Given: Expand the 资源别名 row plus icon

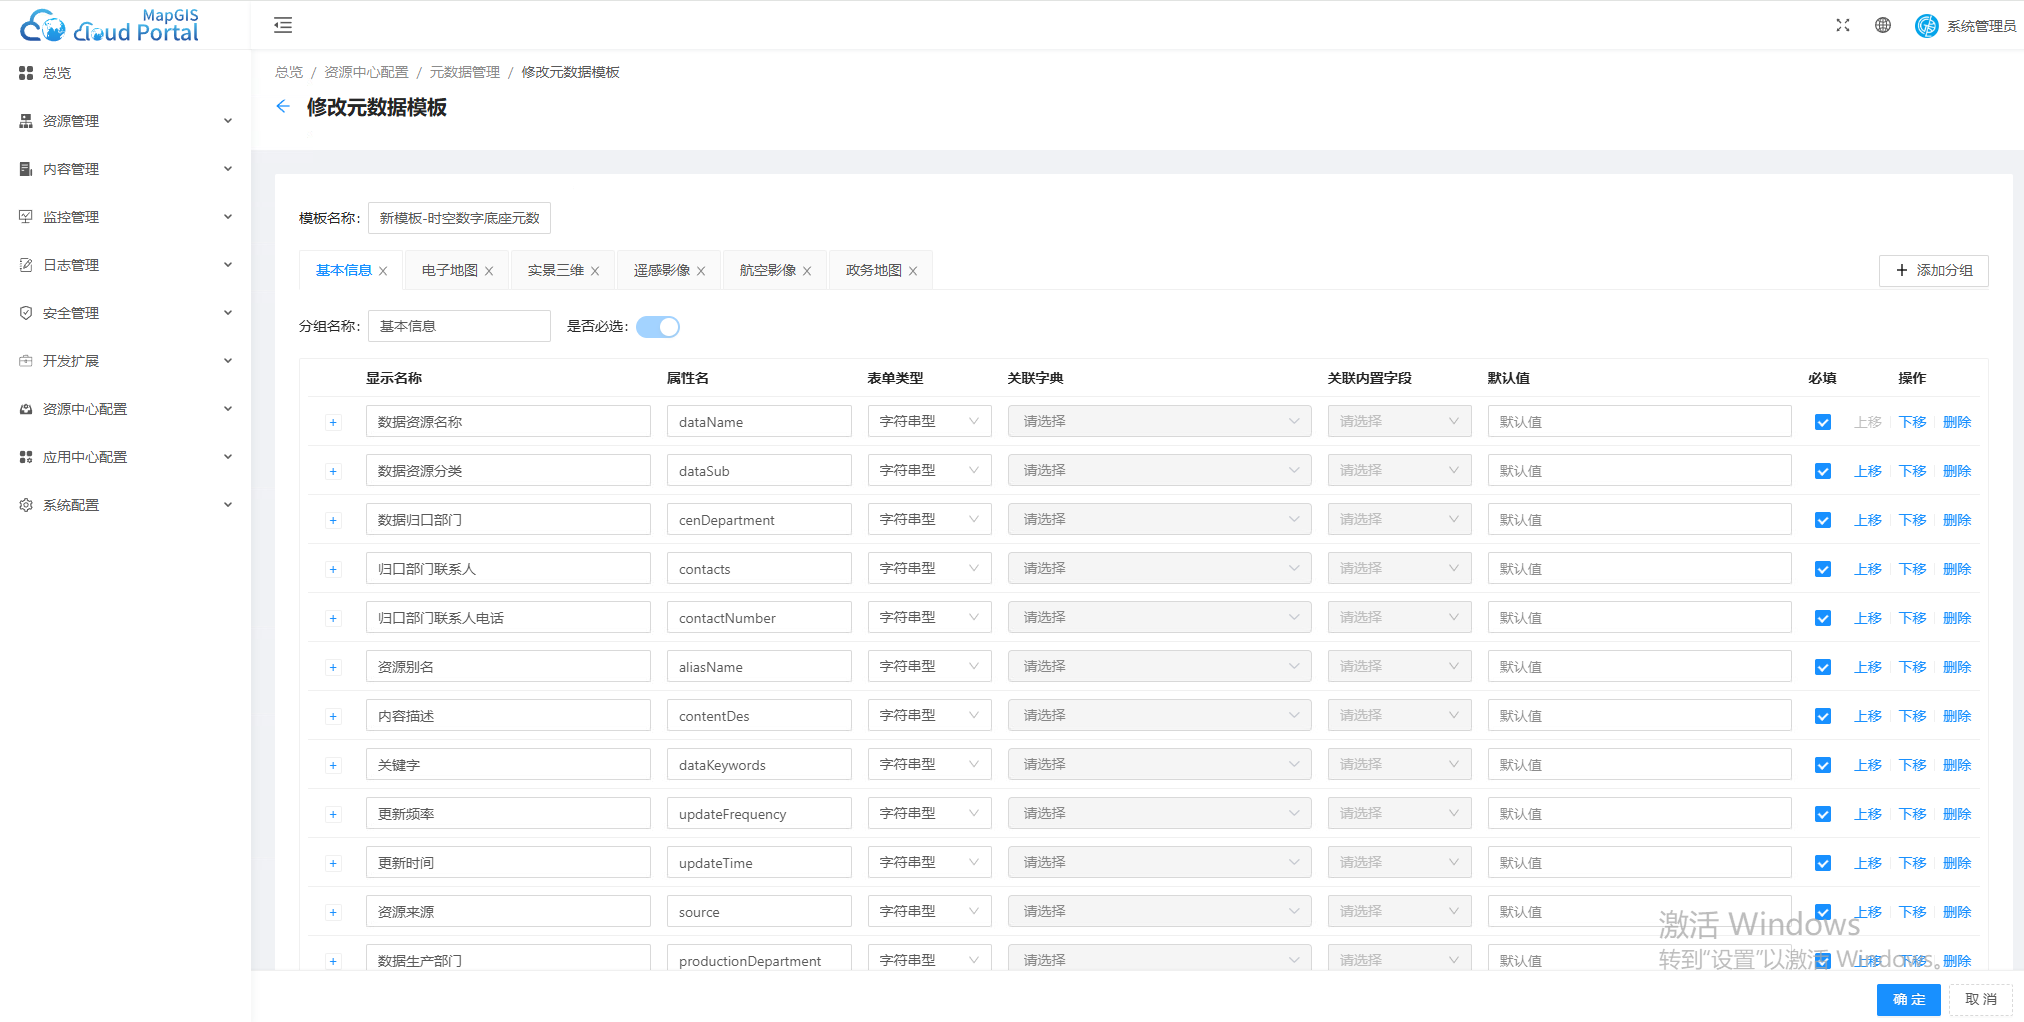Looking at the screenshot, I should click(333, 667).
